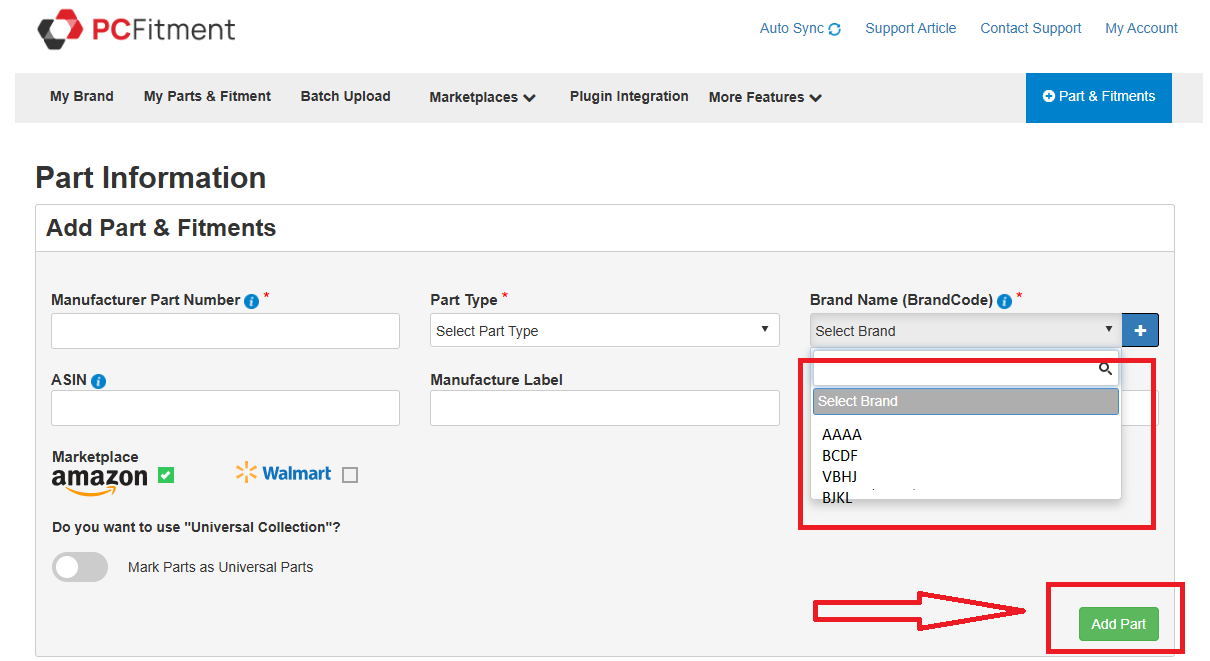This screenshot has height=661, width=1210.
Task: Toggle Mark Parts as Universal Parts
Action: tap(79, 567)
